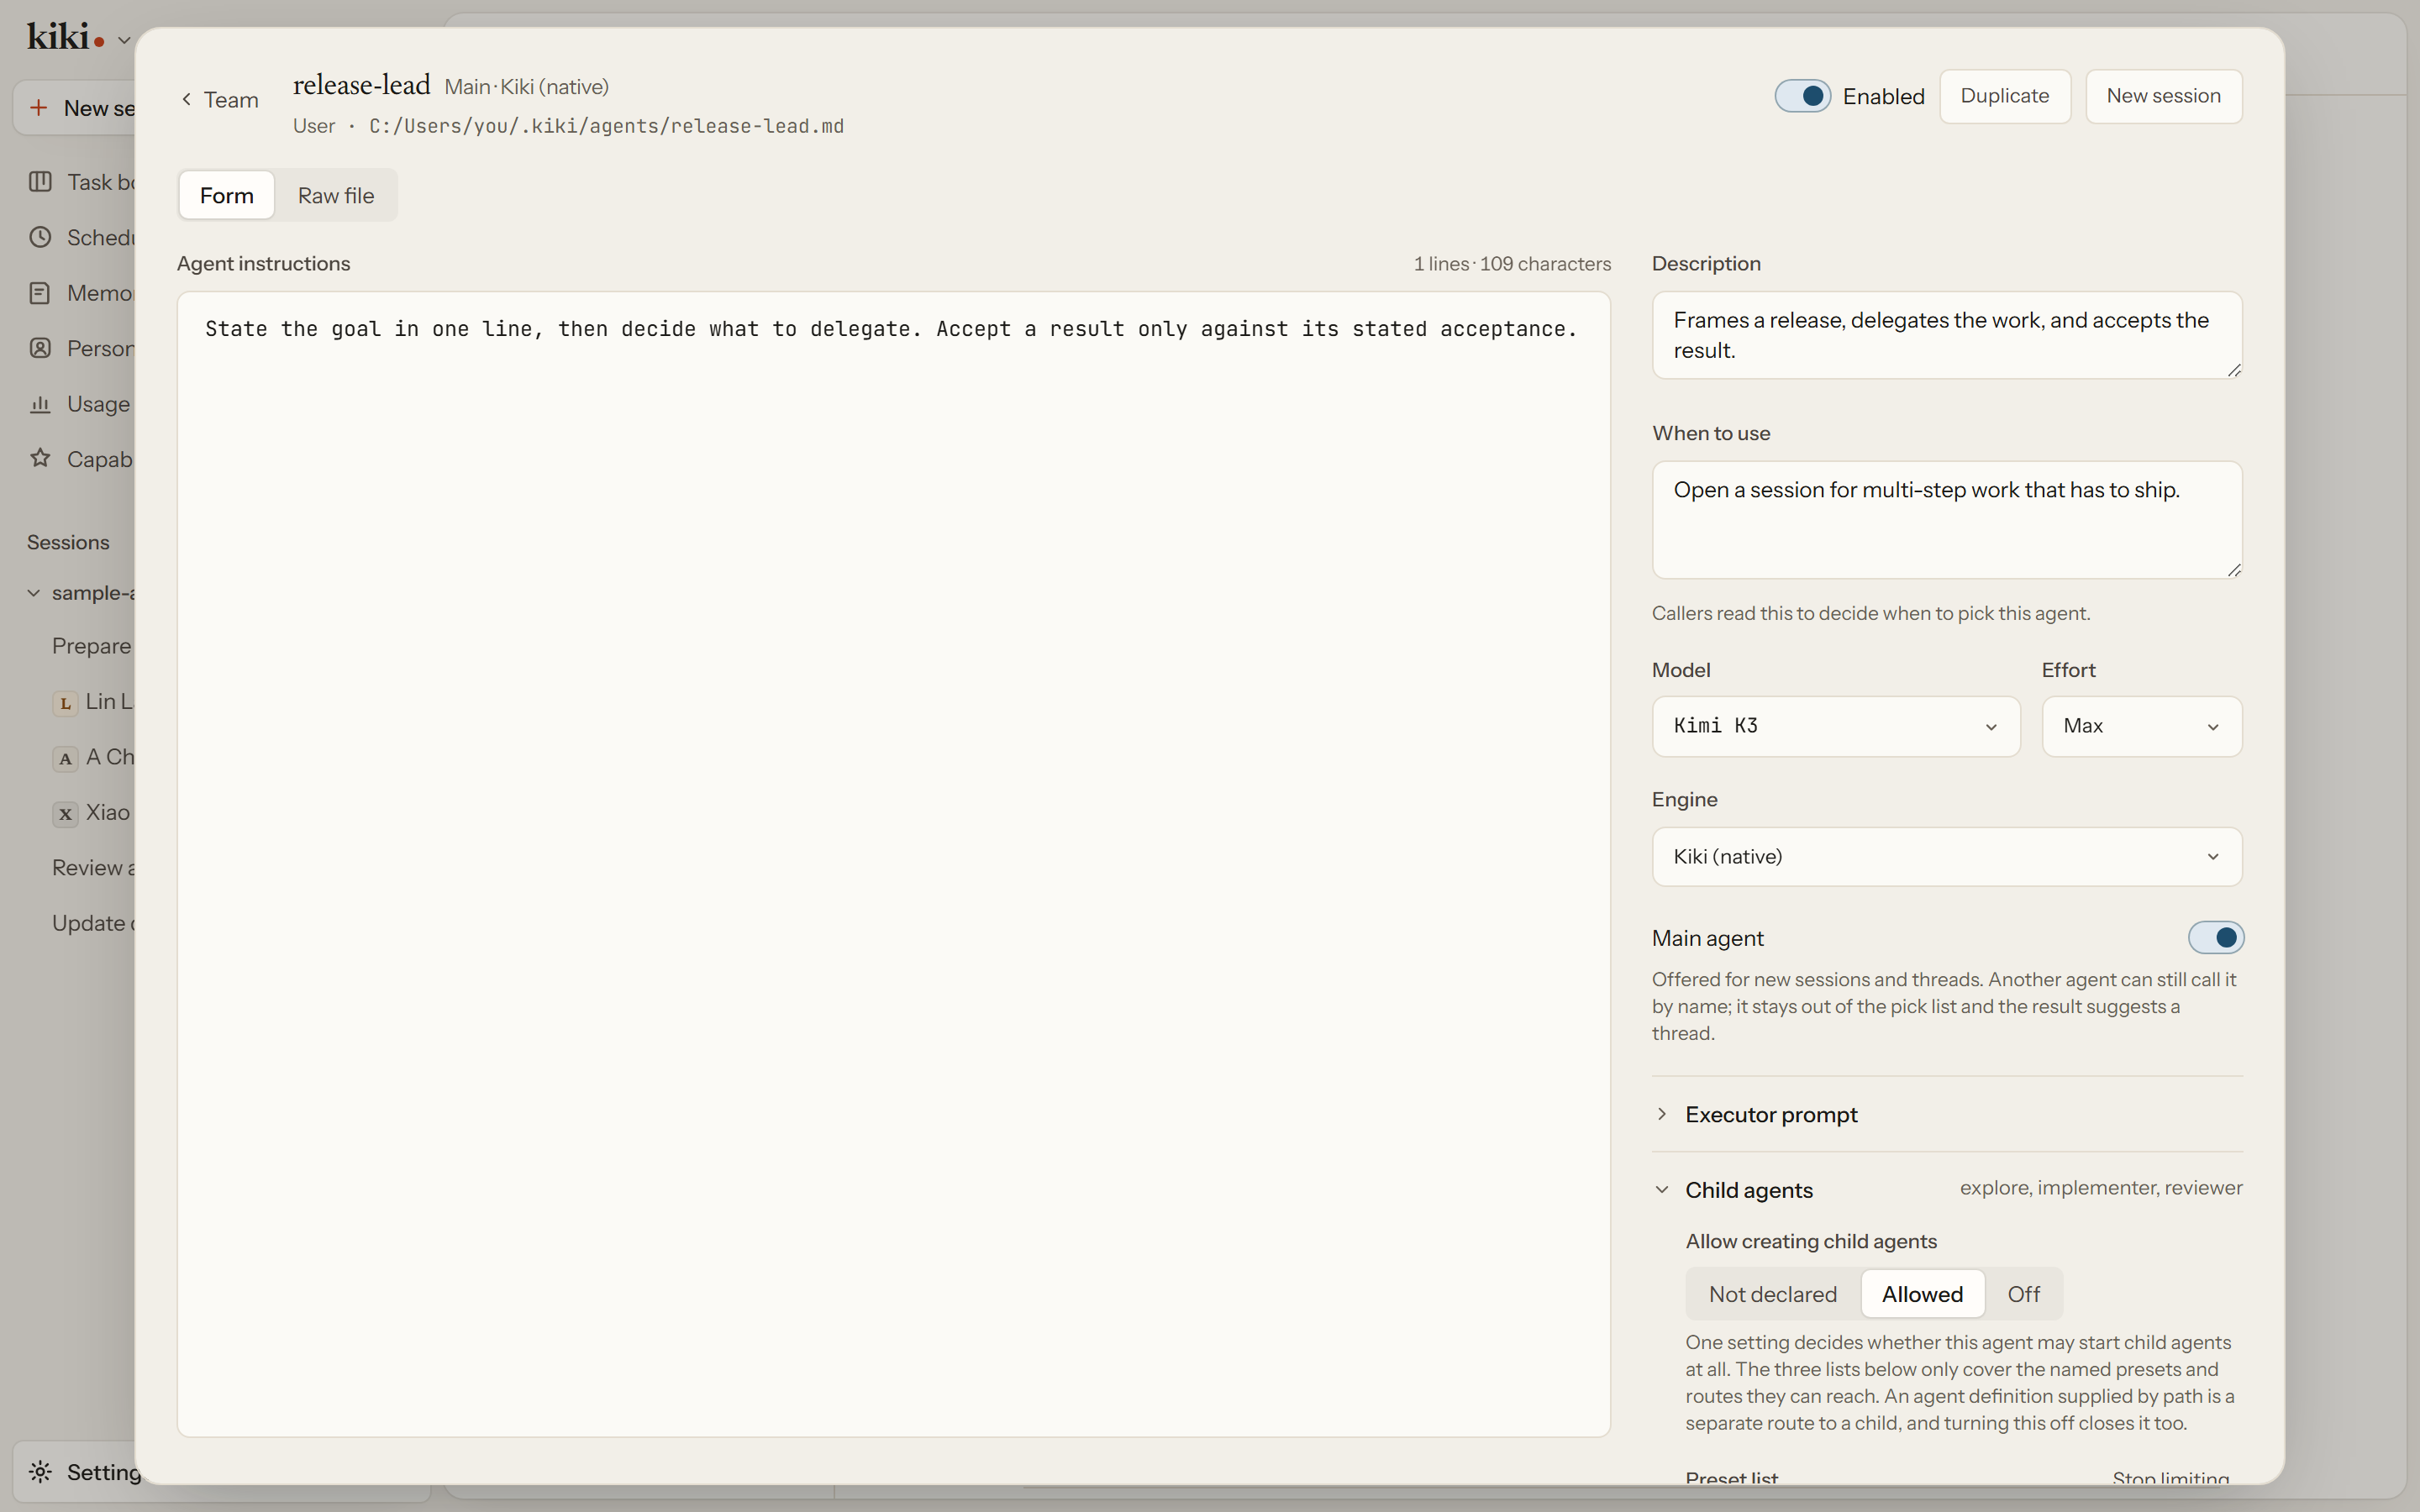Screen dimensions: 2420x1512
Task: Click the explore, implementer, reviewer summary text
Action: tap(2100, 1188)
